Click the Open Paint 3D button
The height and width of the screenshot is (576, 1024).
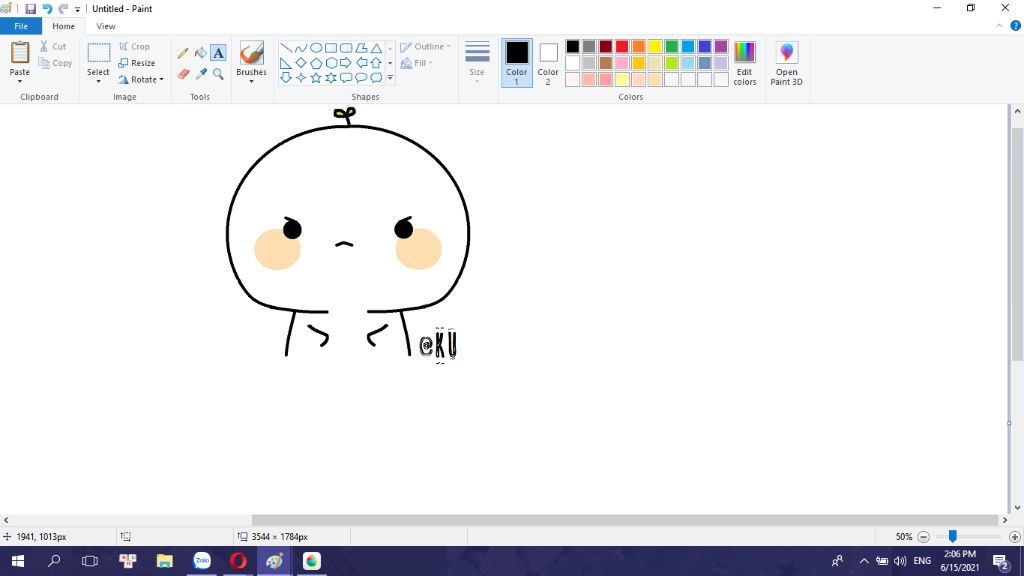pos(786,63)
